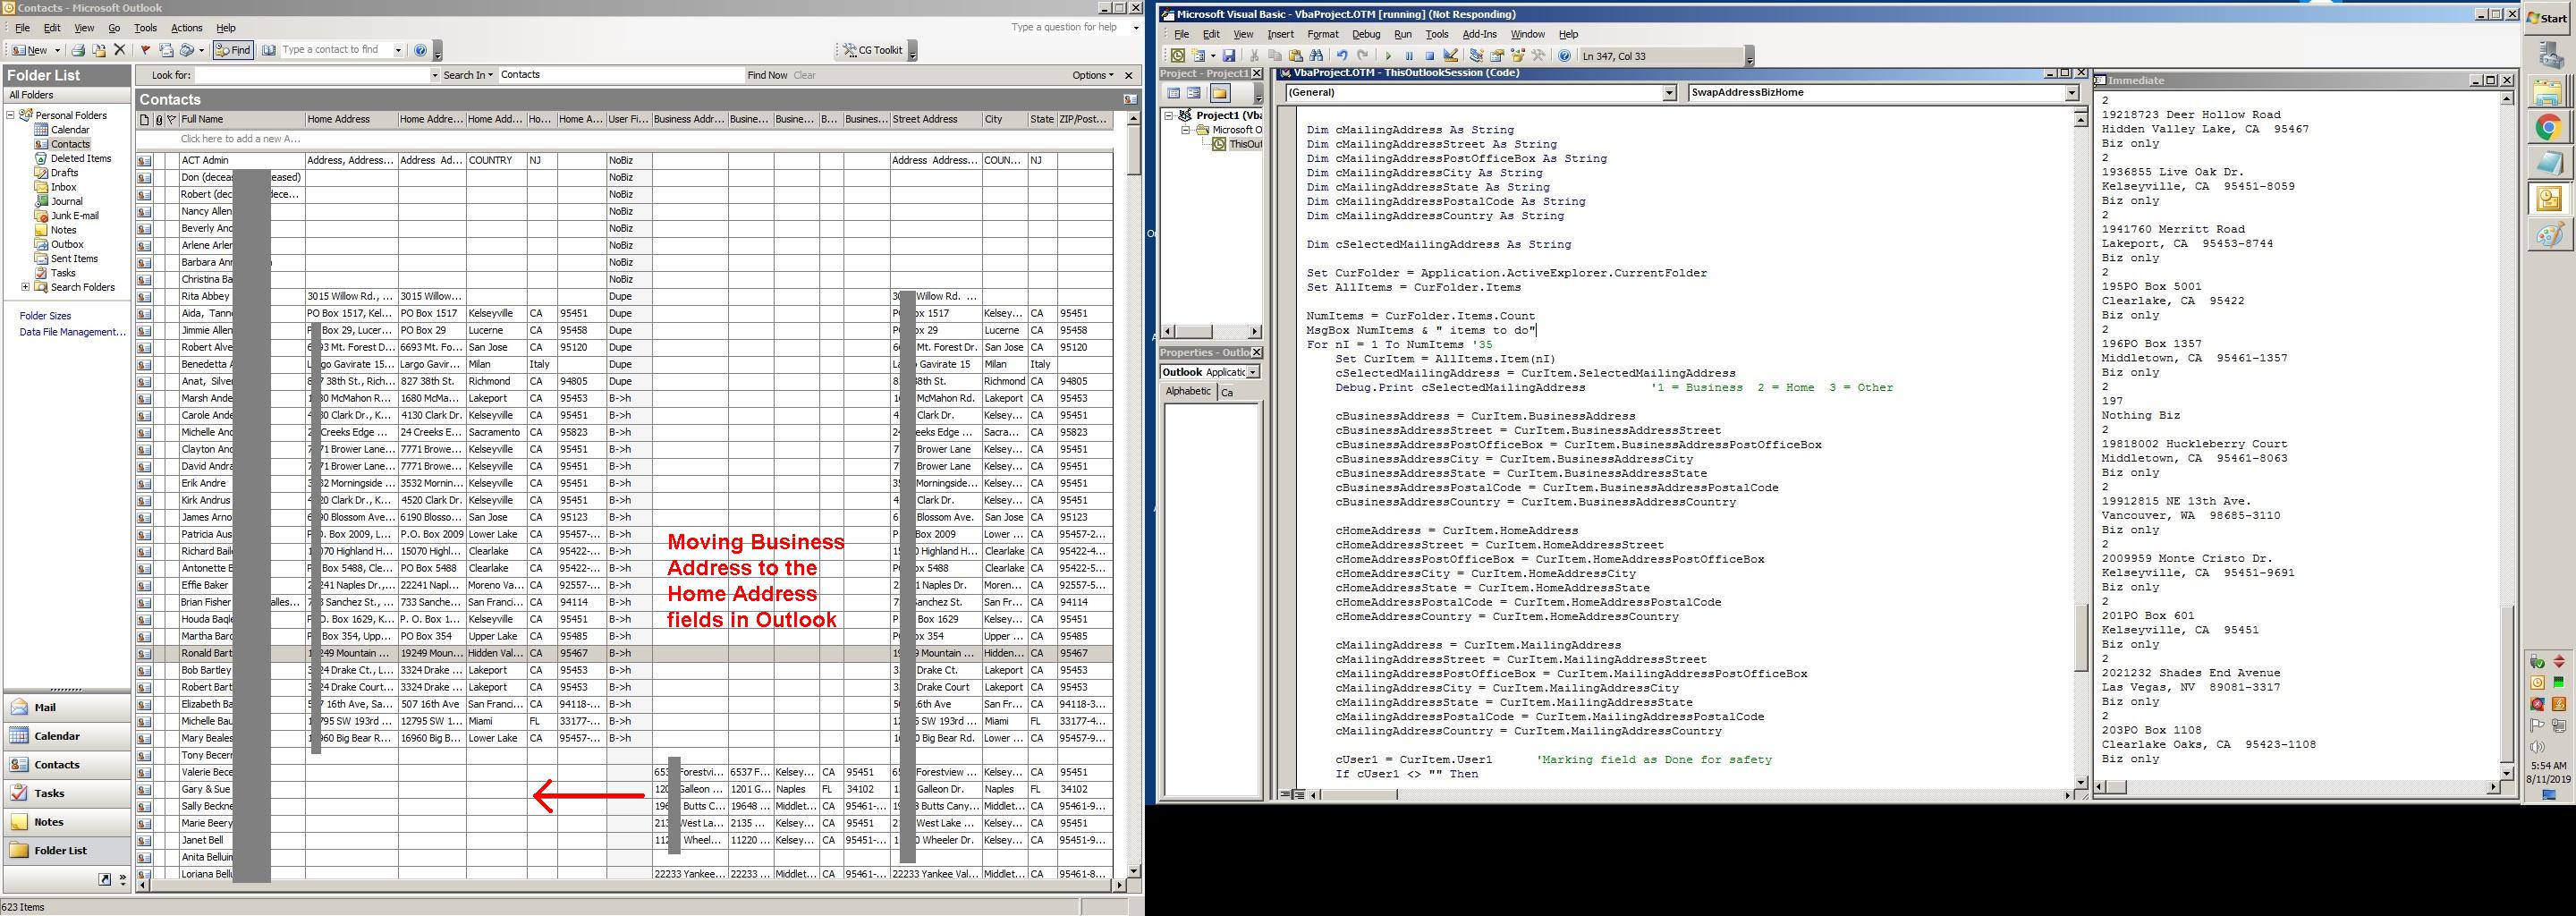Click the red Follow Up flag icon
The width and height of the screenshot is (2576, 916).
pyautogui.click(x=145, y=50)
